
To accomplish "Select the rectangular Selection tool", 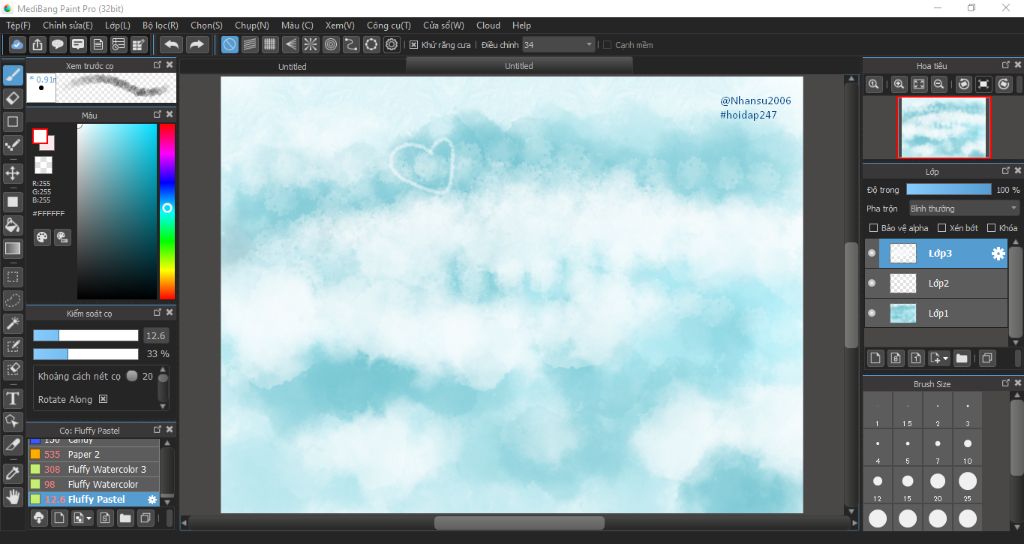I will coord(12,277).
